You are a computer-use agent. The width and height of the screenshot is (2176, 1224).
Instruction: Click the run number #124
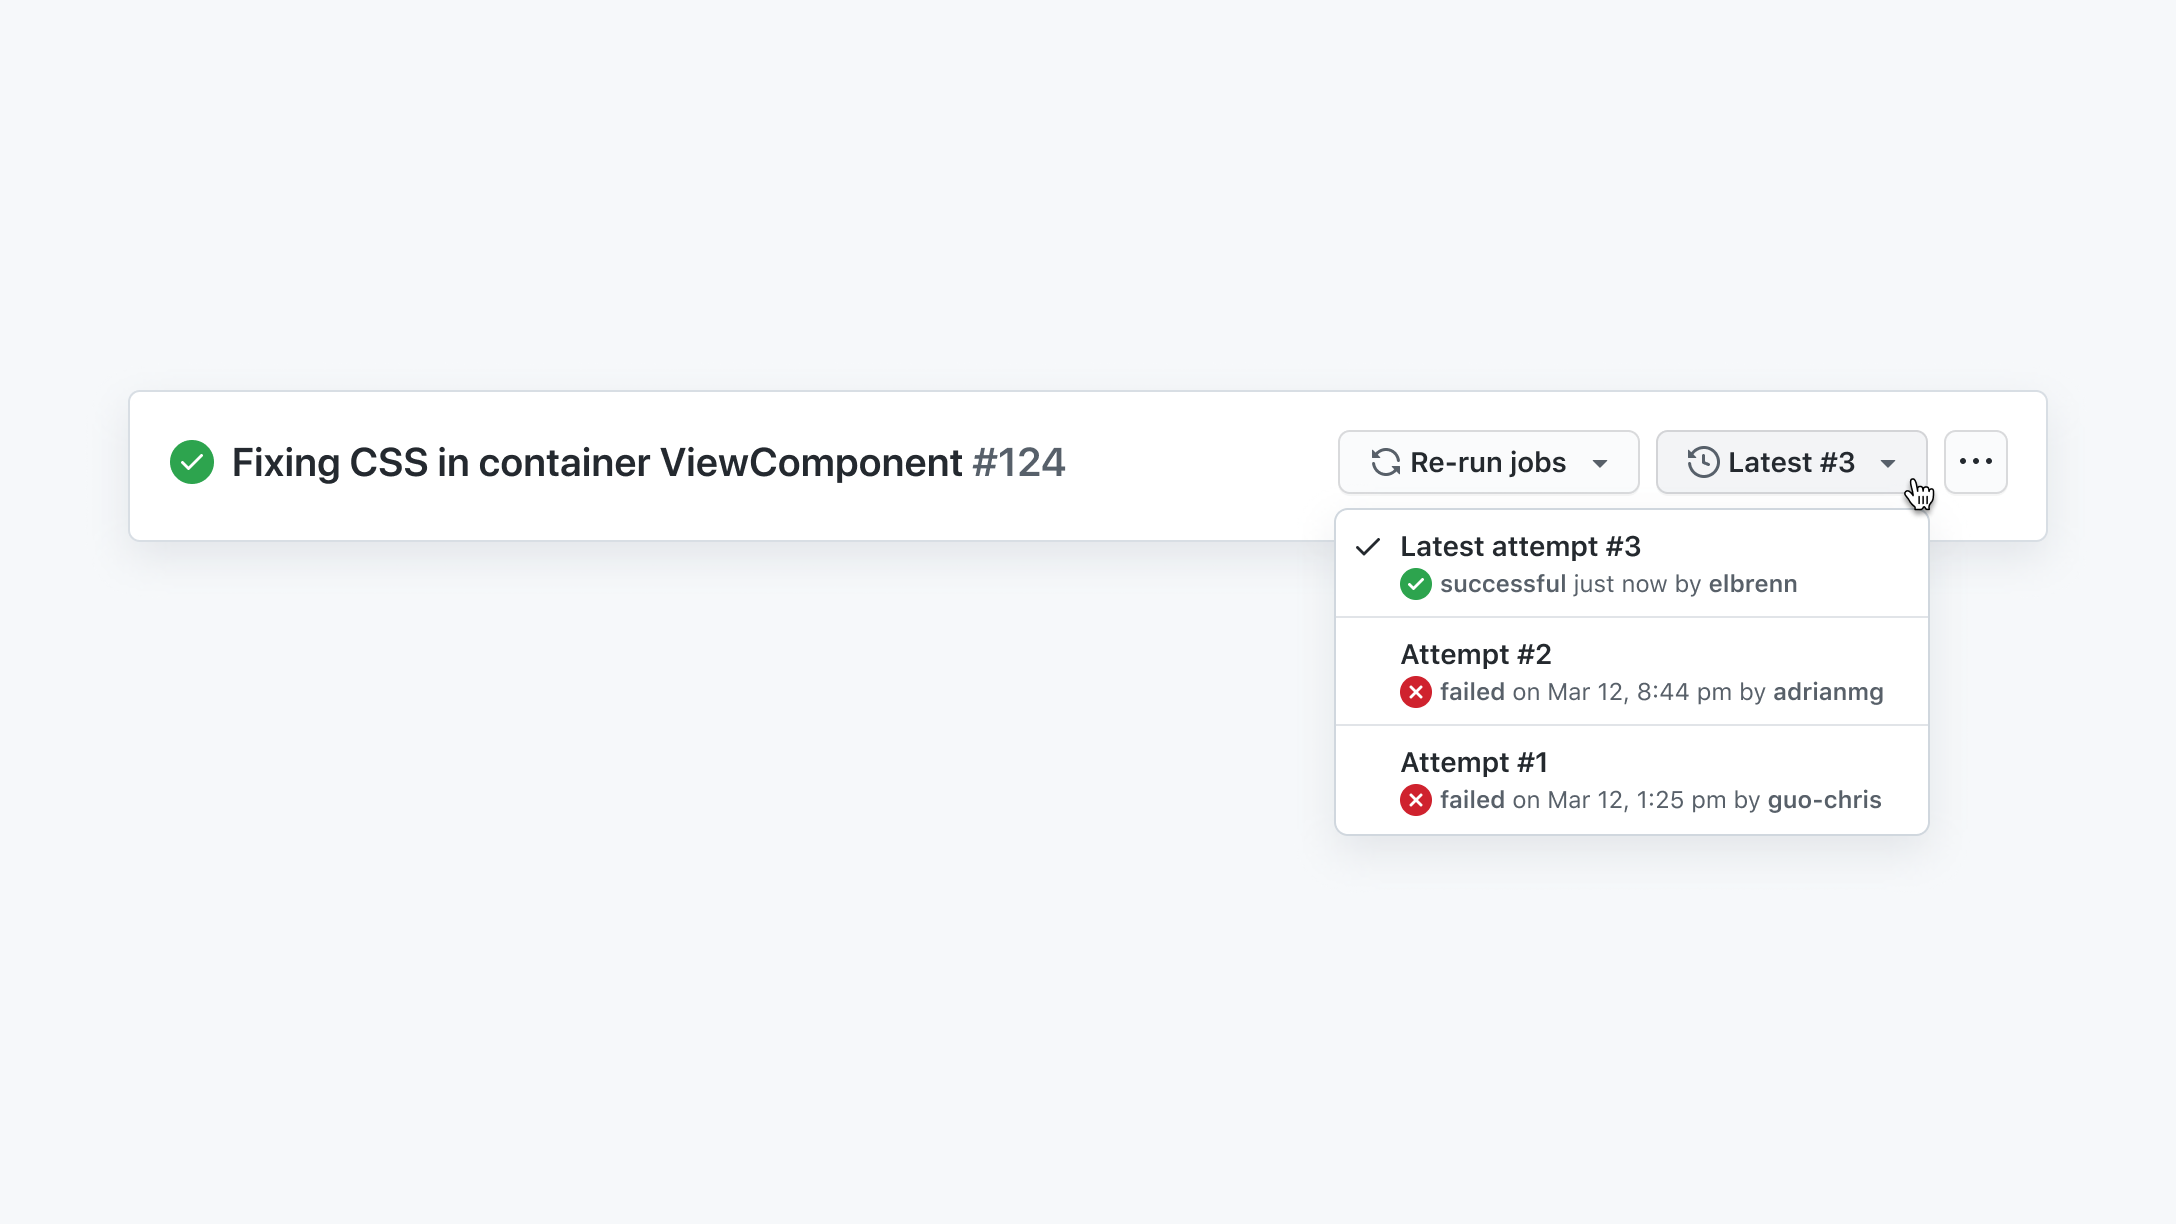[x=1019, y=463]
